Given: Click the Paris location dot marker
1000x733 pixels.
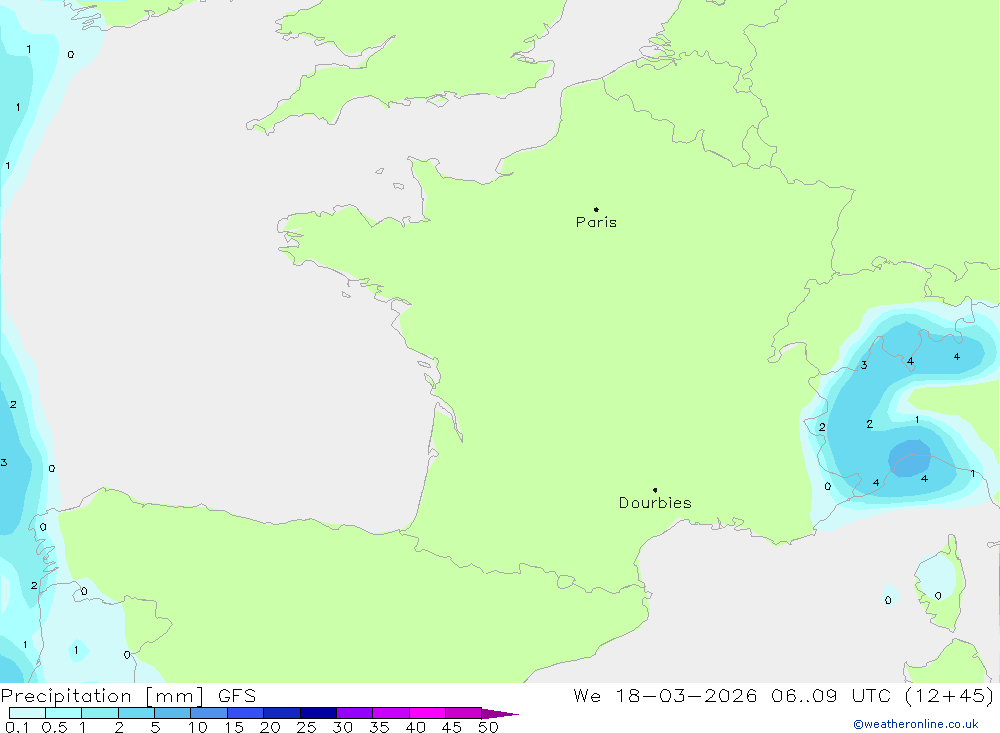Looking at the screenshot, I should 596,209.
